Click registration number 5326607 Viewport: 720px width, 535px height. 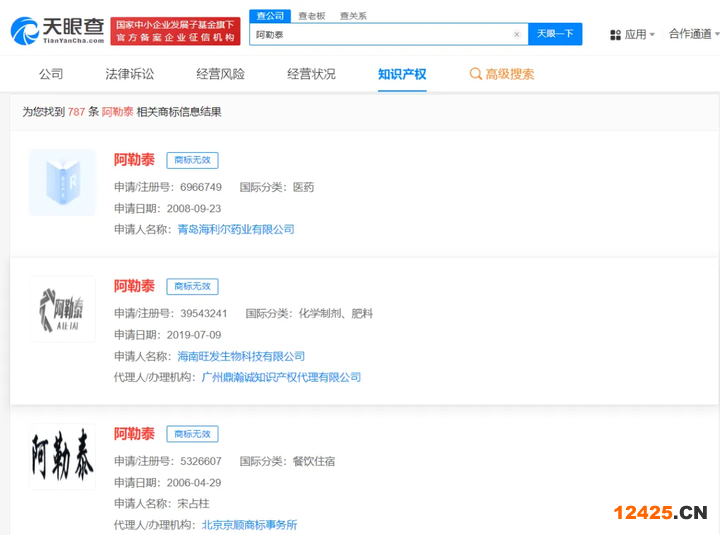pyautogui.click(x=201, y=461)
